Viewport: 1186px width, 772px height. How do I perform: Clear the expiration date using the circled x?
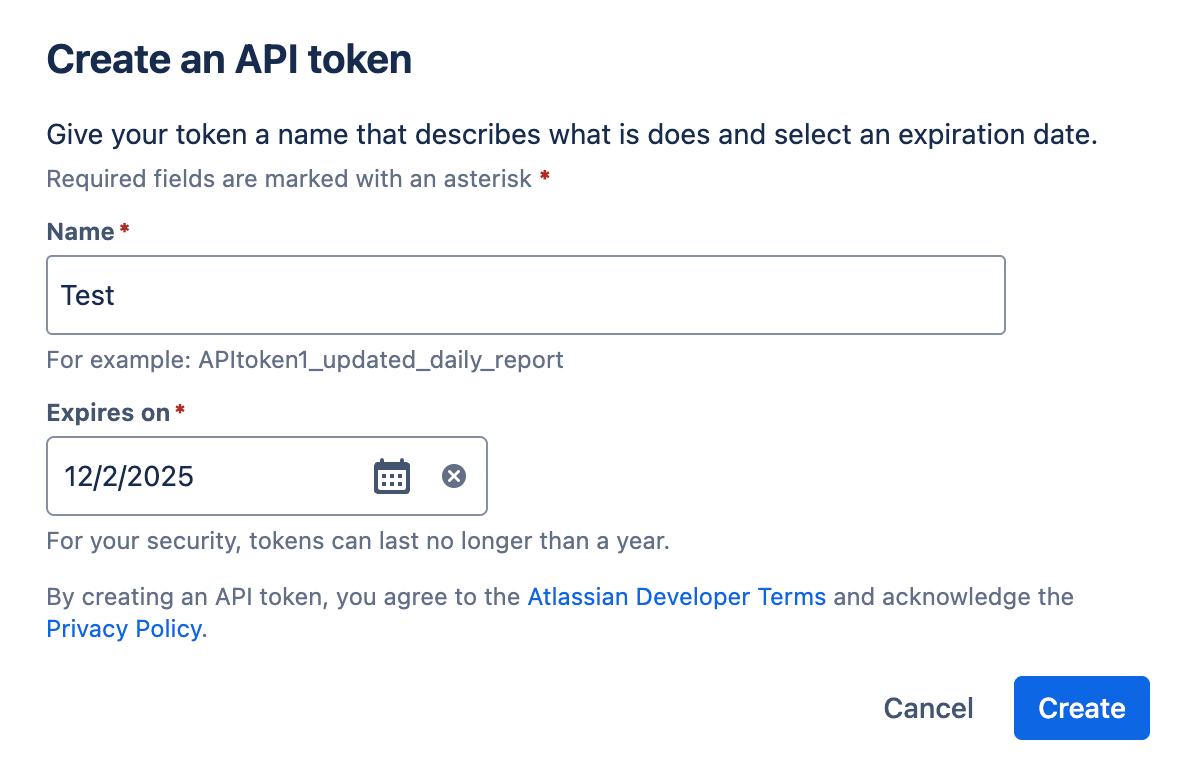453,476
